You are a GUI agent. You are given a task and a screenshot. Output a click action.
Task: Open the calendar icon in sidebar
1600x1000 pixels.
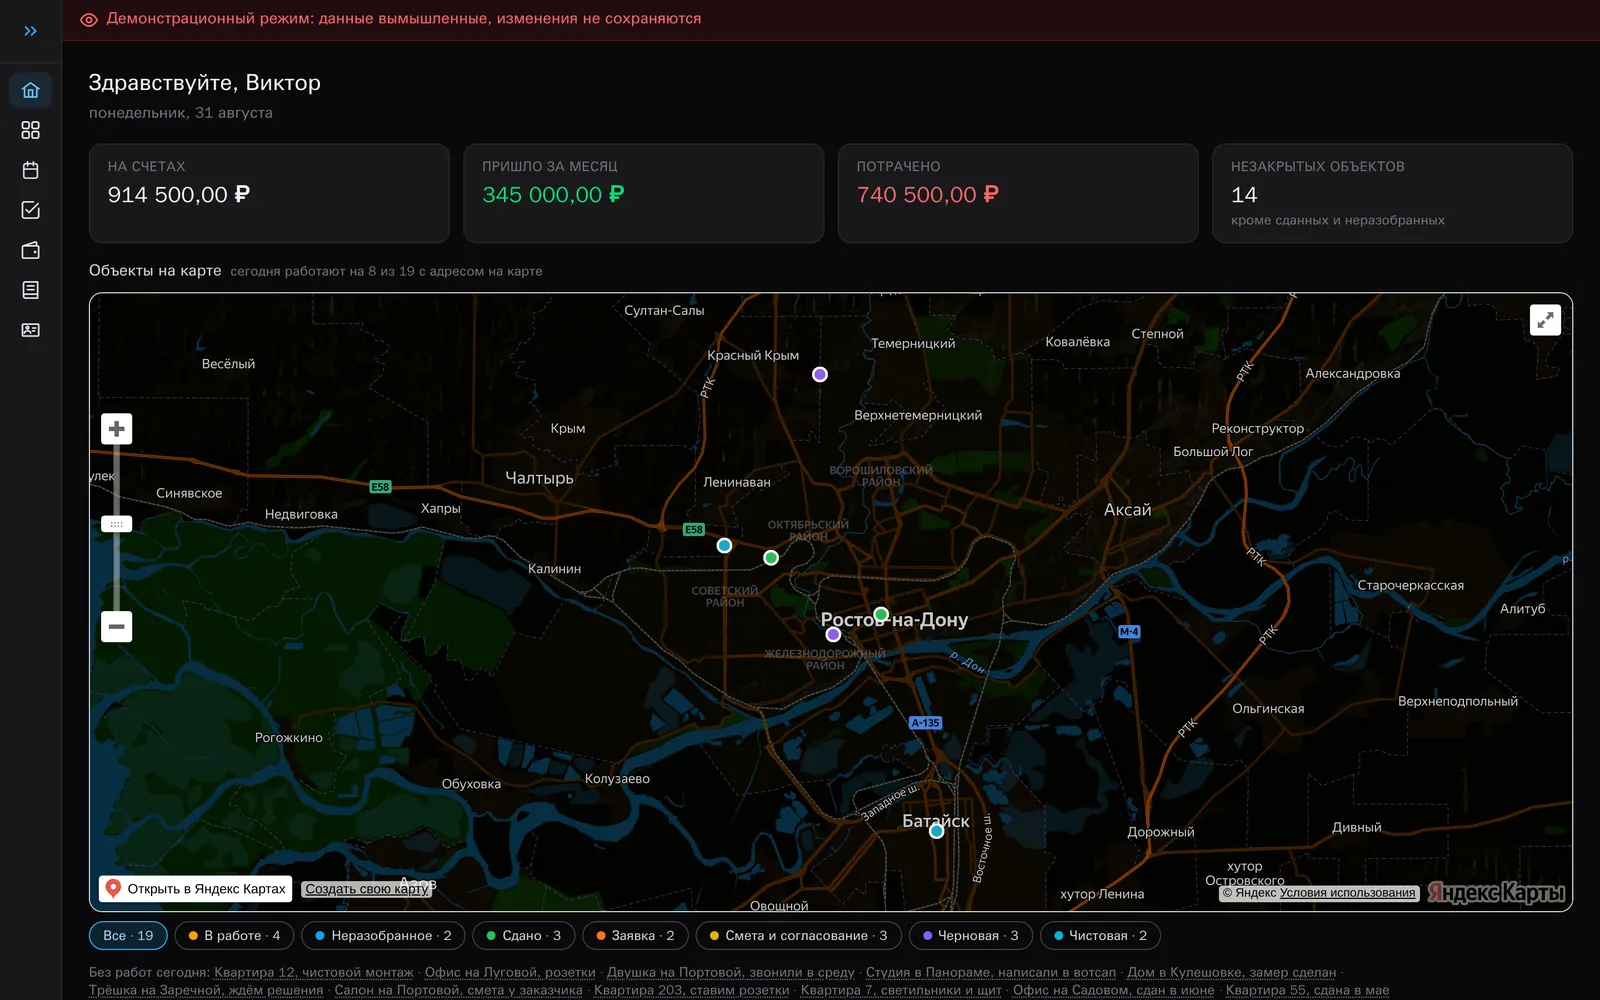pos(30,170)
